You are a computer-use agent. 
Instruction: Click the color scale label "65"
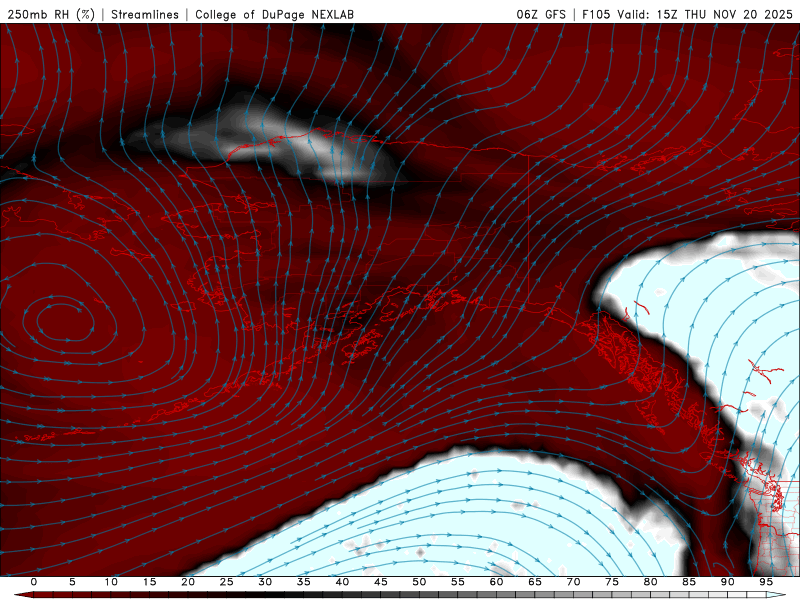coord(535,582)
